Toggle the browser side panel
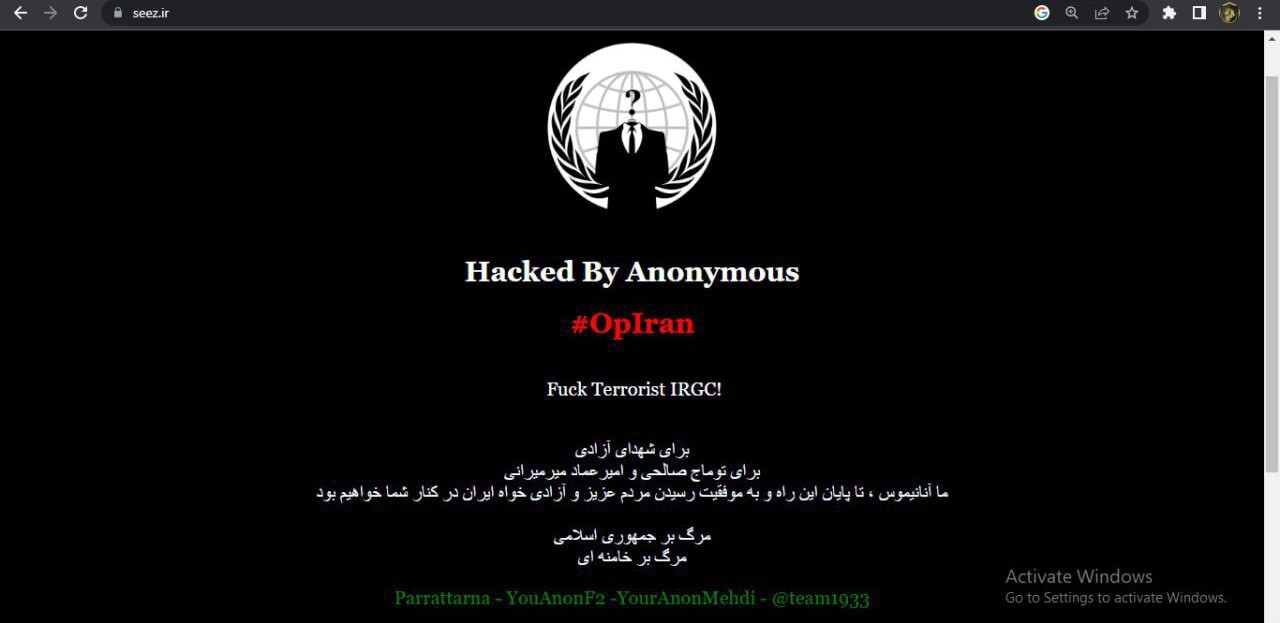Image resolution: width=1280 pixels, height=623 pixels. [x=1199, y=13]
